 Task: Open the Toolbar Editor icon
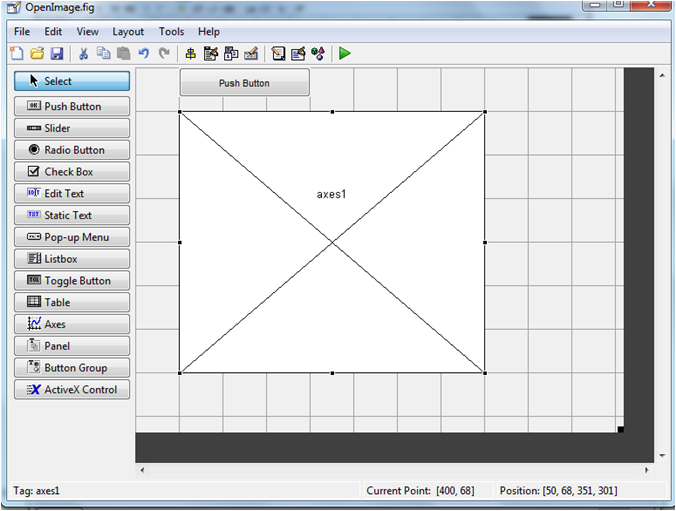(x=251, y=53)
